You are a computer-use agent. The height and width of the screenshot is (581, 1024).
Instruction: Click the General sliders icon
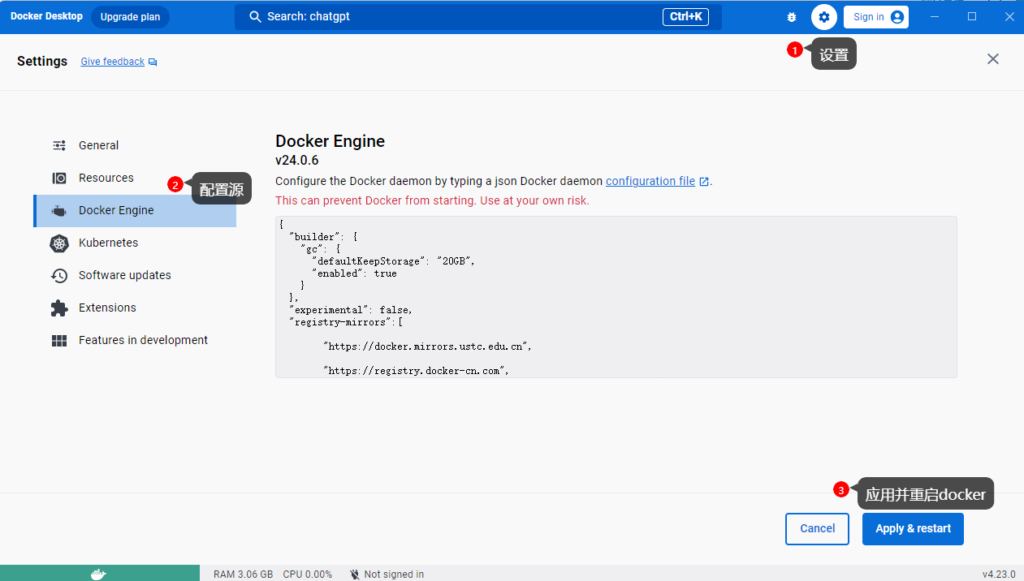coord(59,146)
